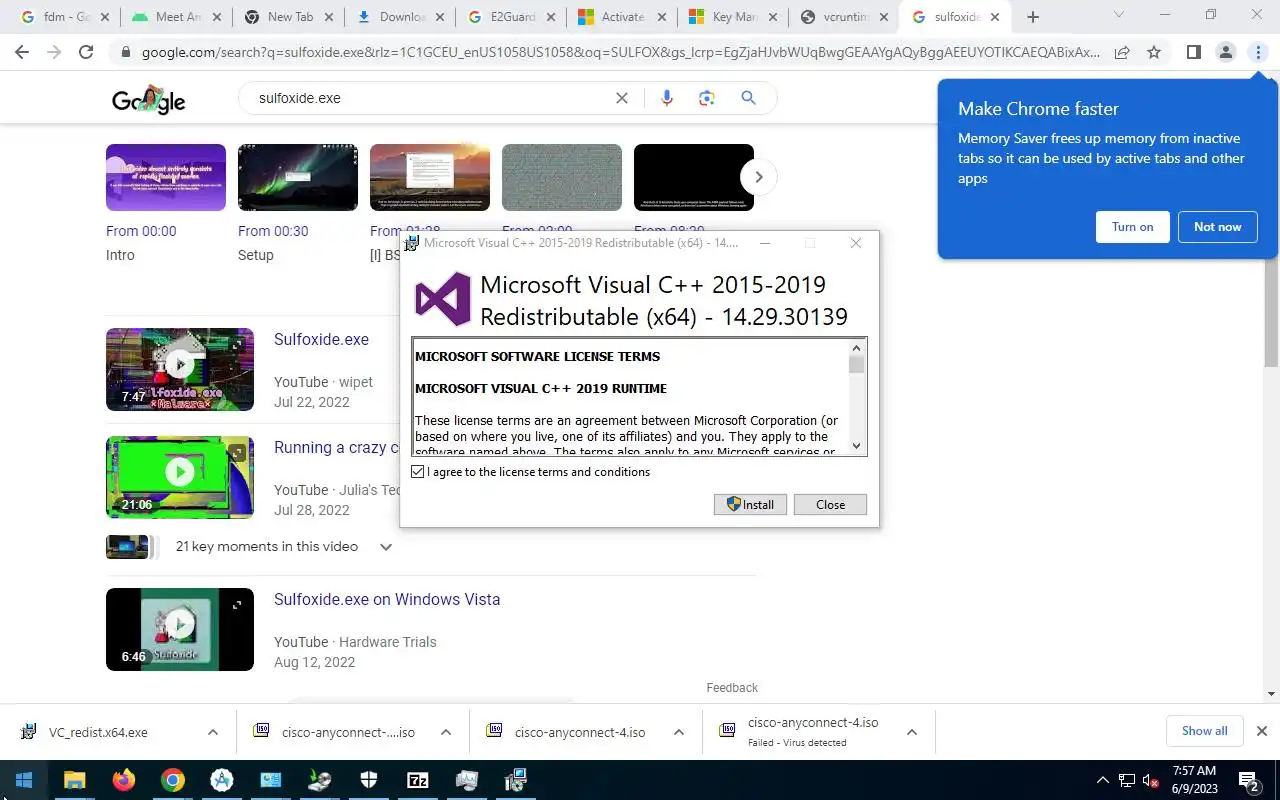Clear the Google search box text

click(x=622, y=98)
